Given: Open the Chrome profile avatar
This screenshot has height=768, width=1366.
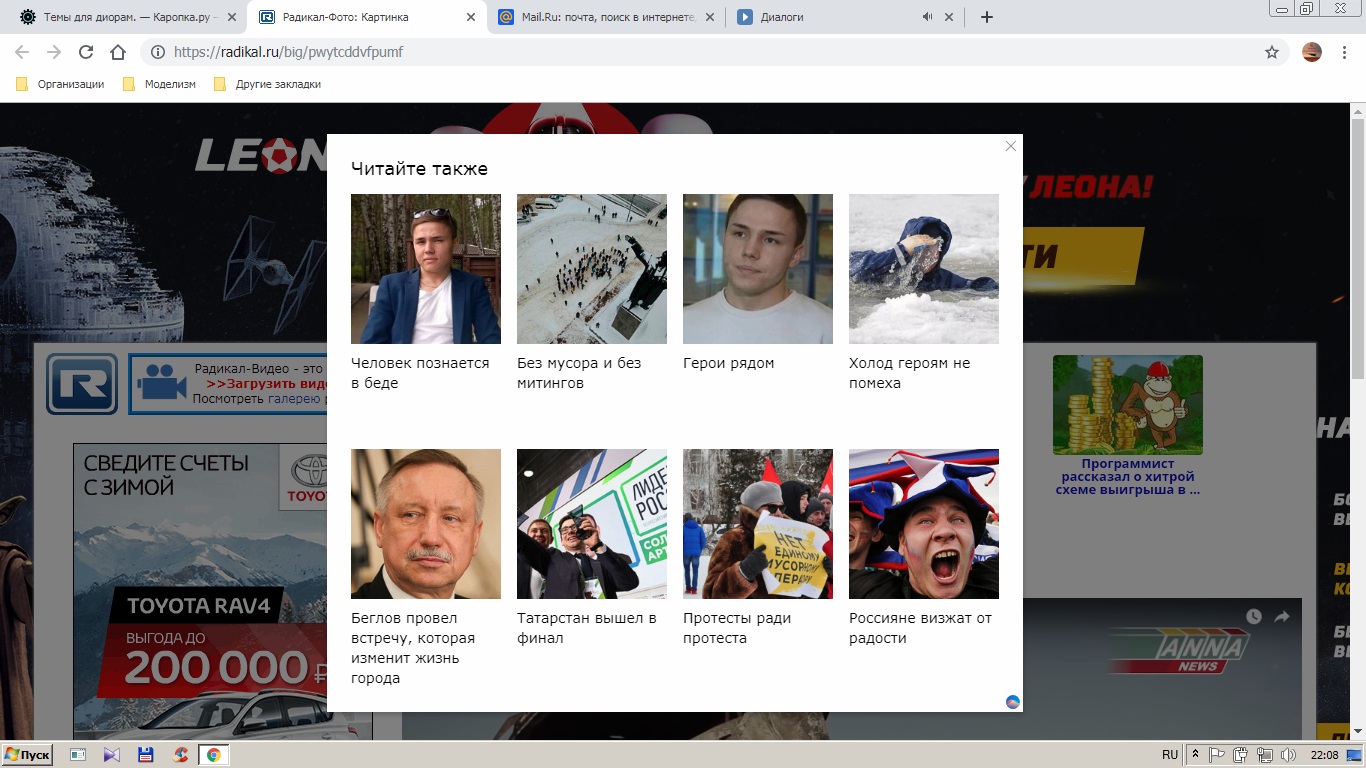Looking at the screenshot, I should pos(1312,52).
